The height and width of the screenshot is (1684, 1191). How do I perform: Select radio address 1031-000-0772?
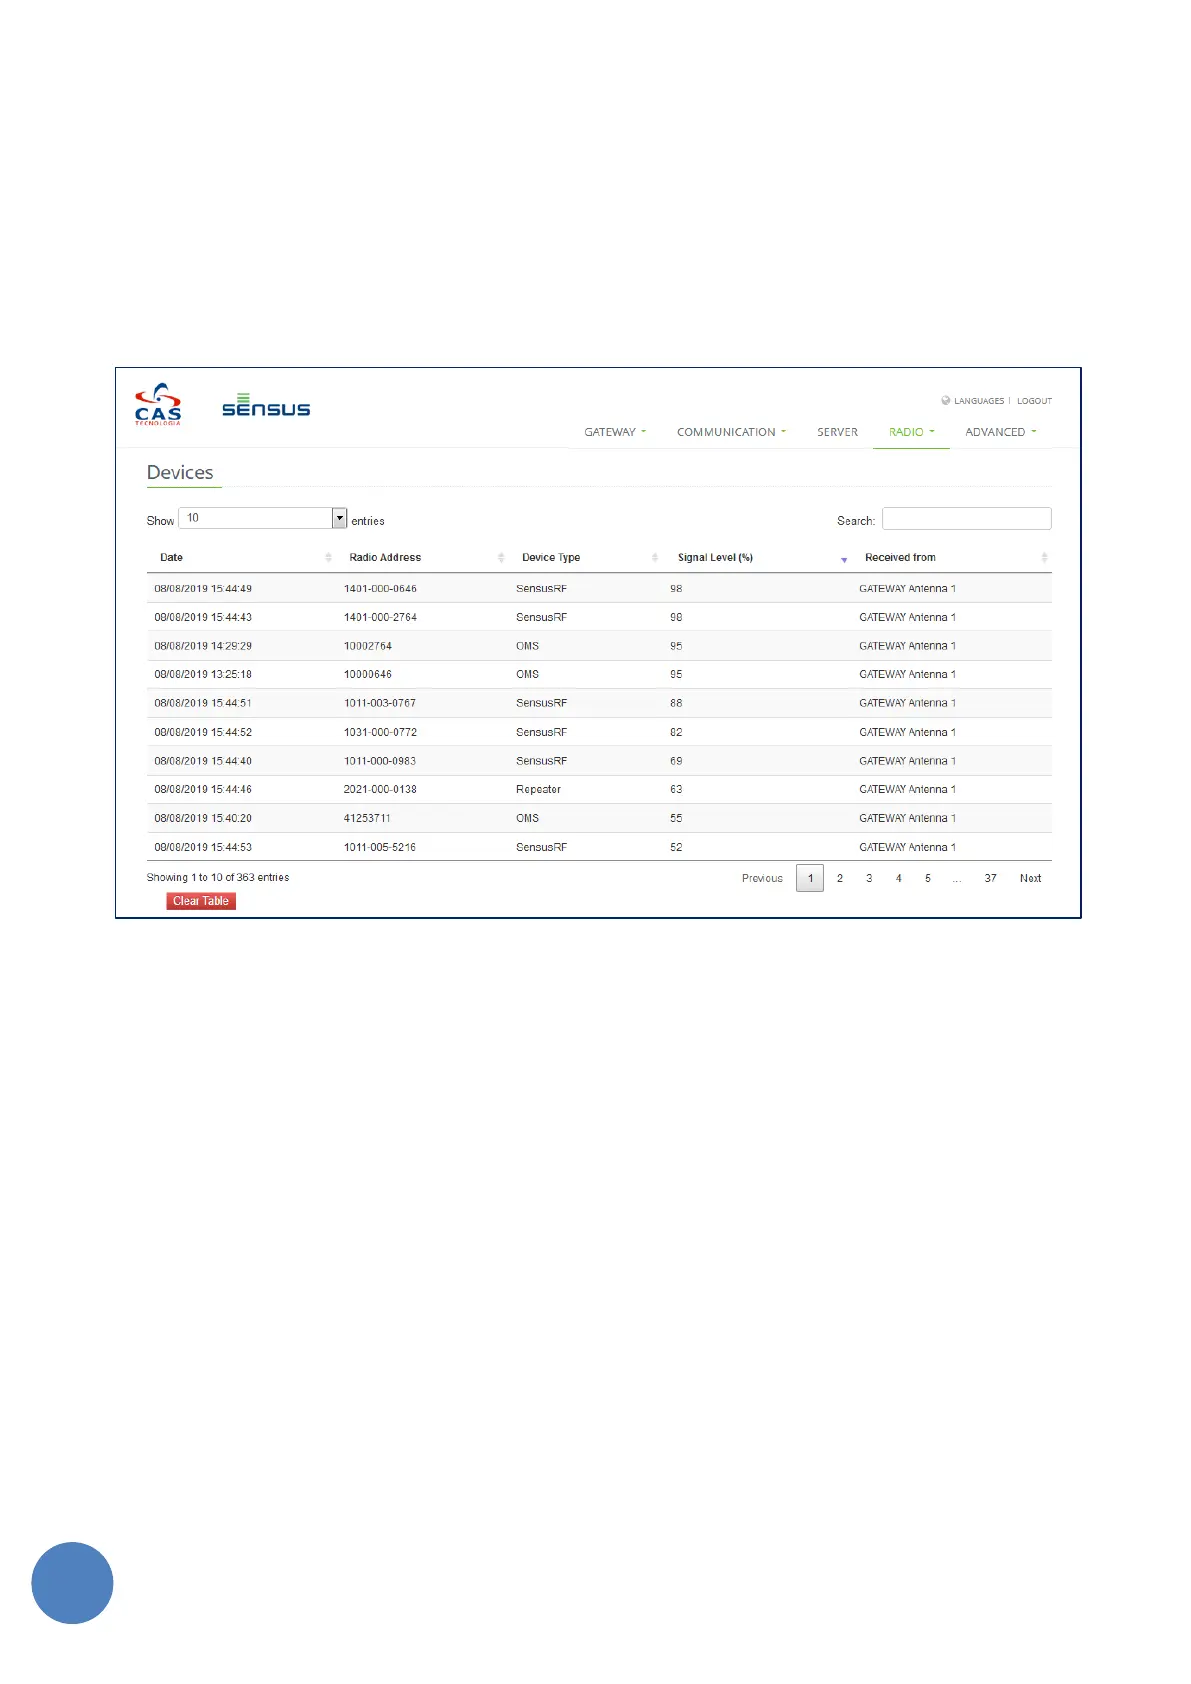[x=380, y=732]
